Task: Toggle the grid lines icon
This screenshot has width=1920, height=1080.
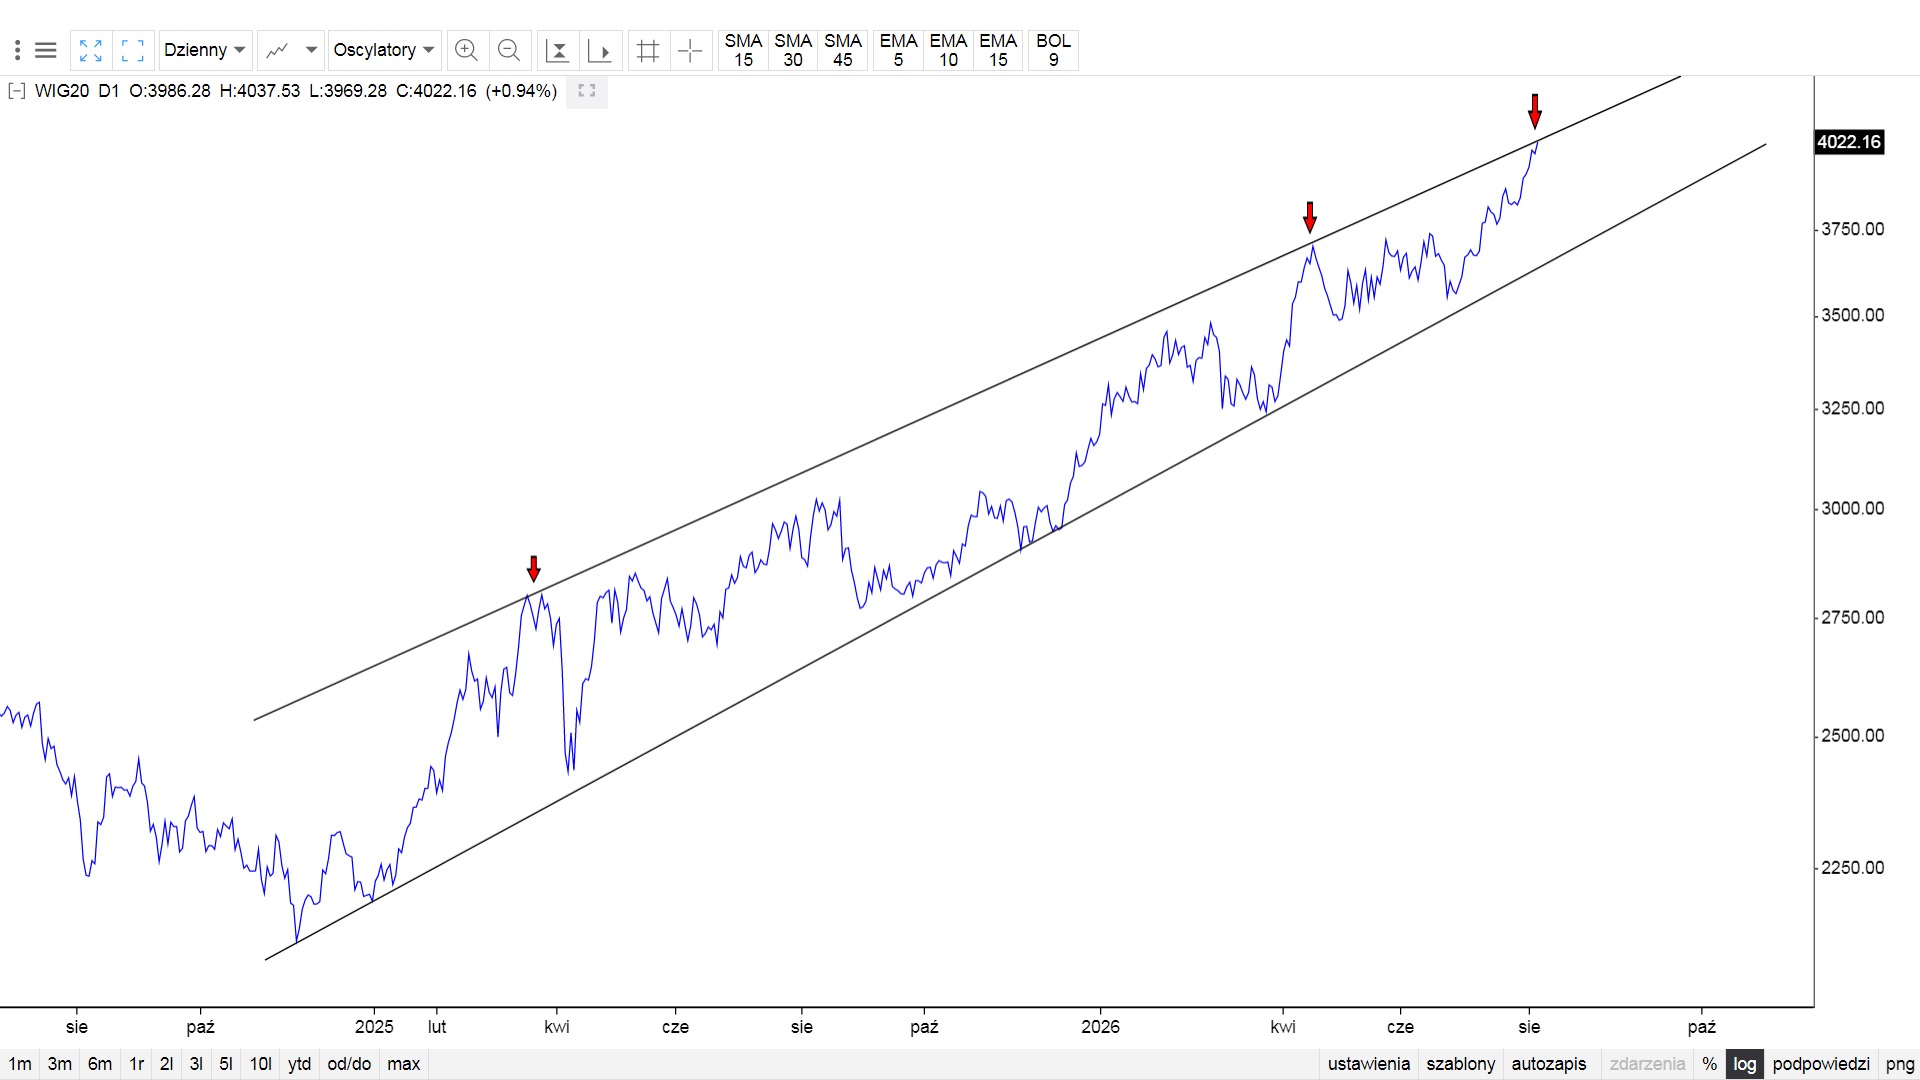Action: [x=648, y=50]
